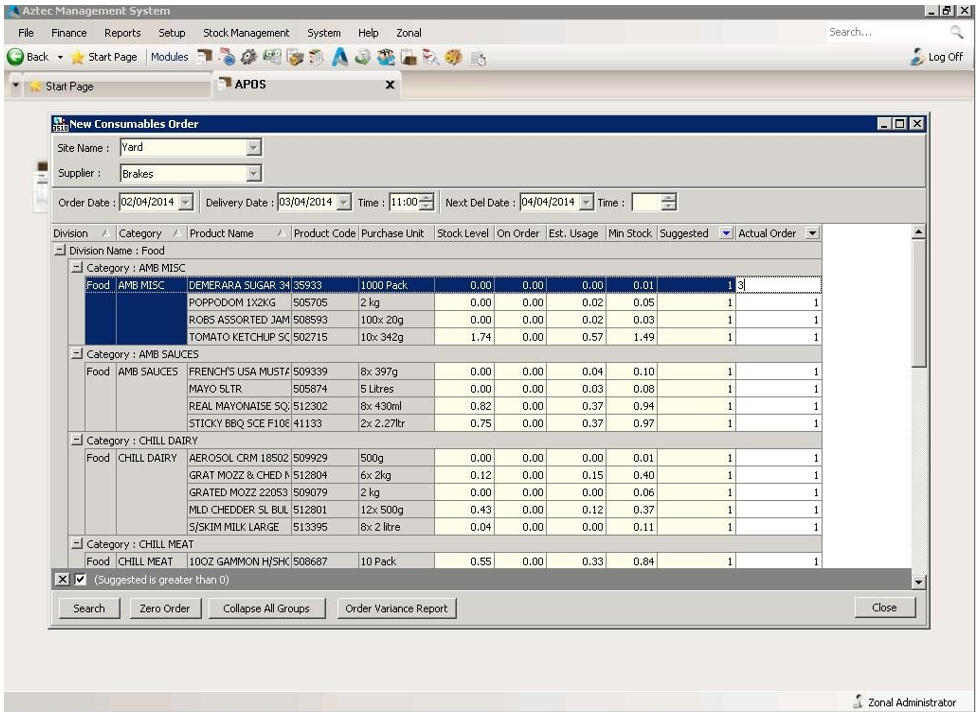Open the Stock Management menu
The image size is (976, 712).
click(x=246, y=33)
